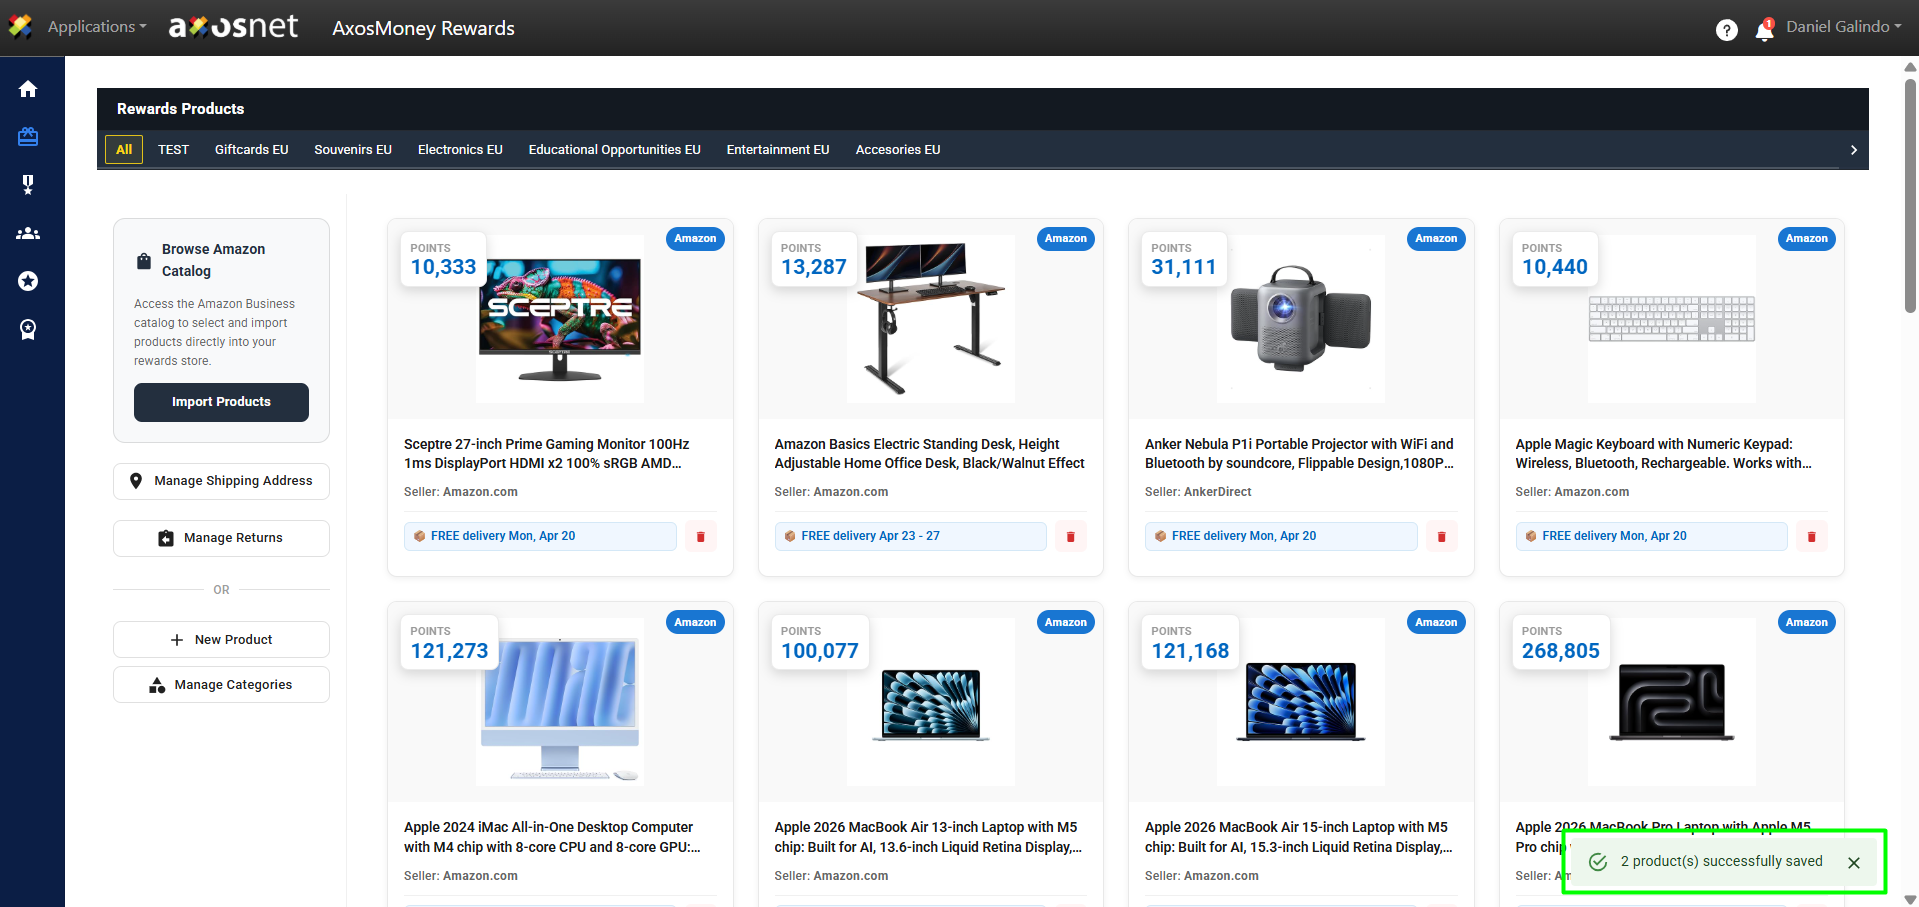This screenshot has width=1919, height=907.
Task: Click the Amazon Basics Standing Desk image
Action: tap(930, 319)
